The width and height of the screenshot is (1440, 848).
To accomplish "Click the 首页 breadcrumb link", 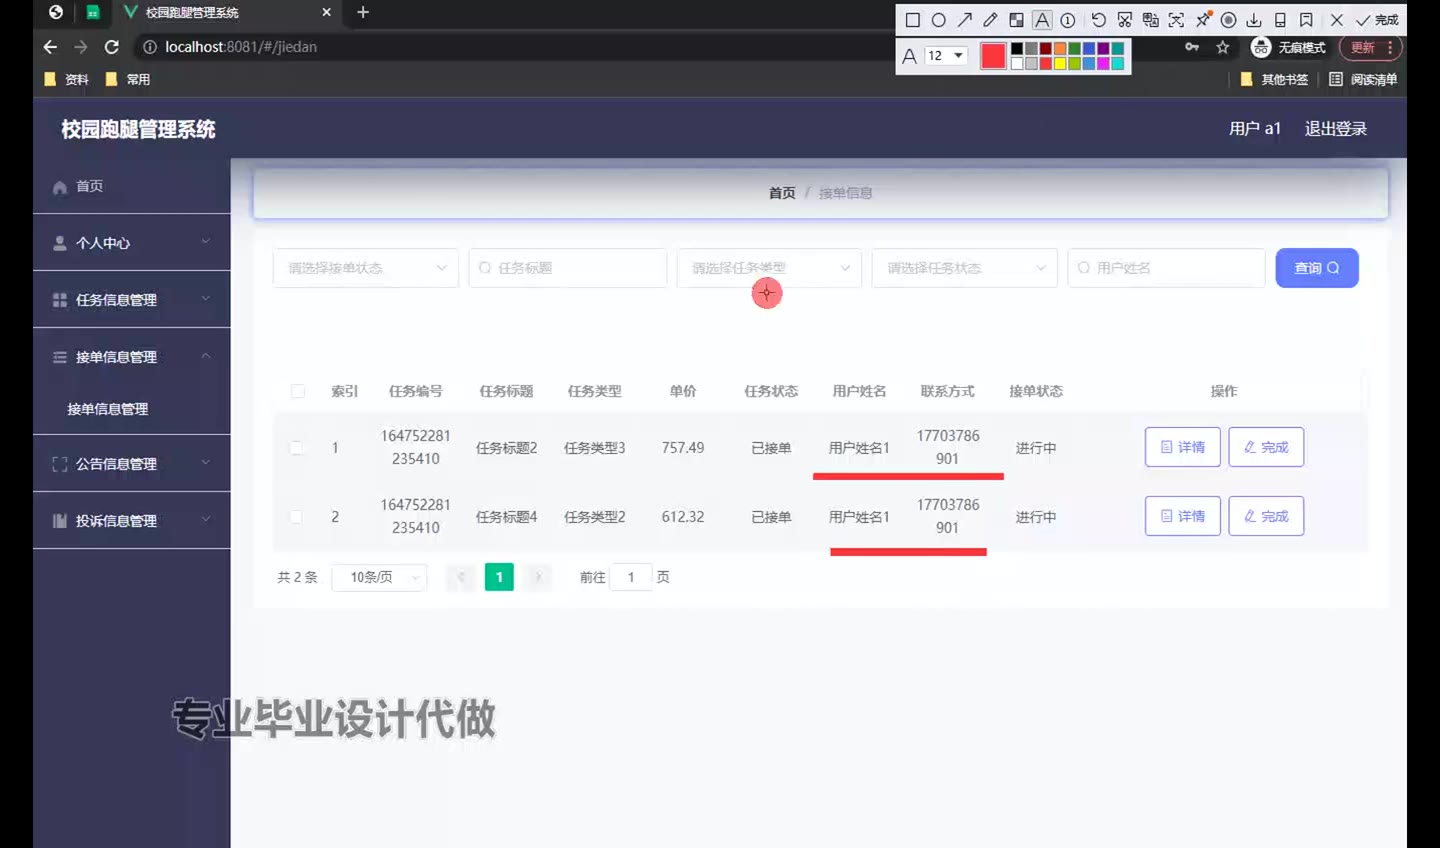I will pyautogui.click(x=782, y=193).
